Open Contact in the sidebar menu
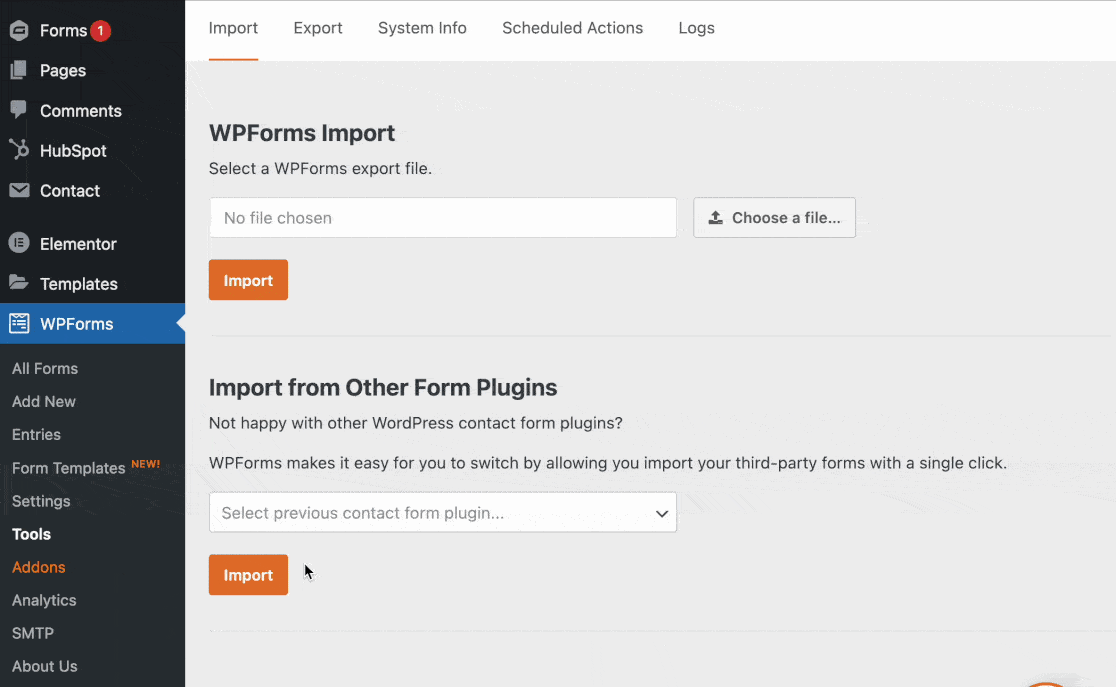The height and width of the screenshot is (687, 1116). [70, 190]
